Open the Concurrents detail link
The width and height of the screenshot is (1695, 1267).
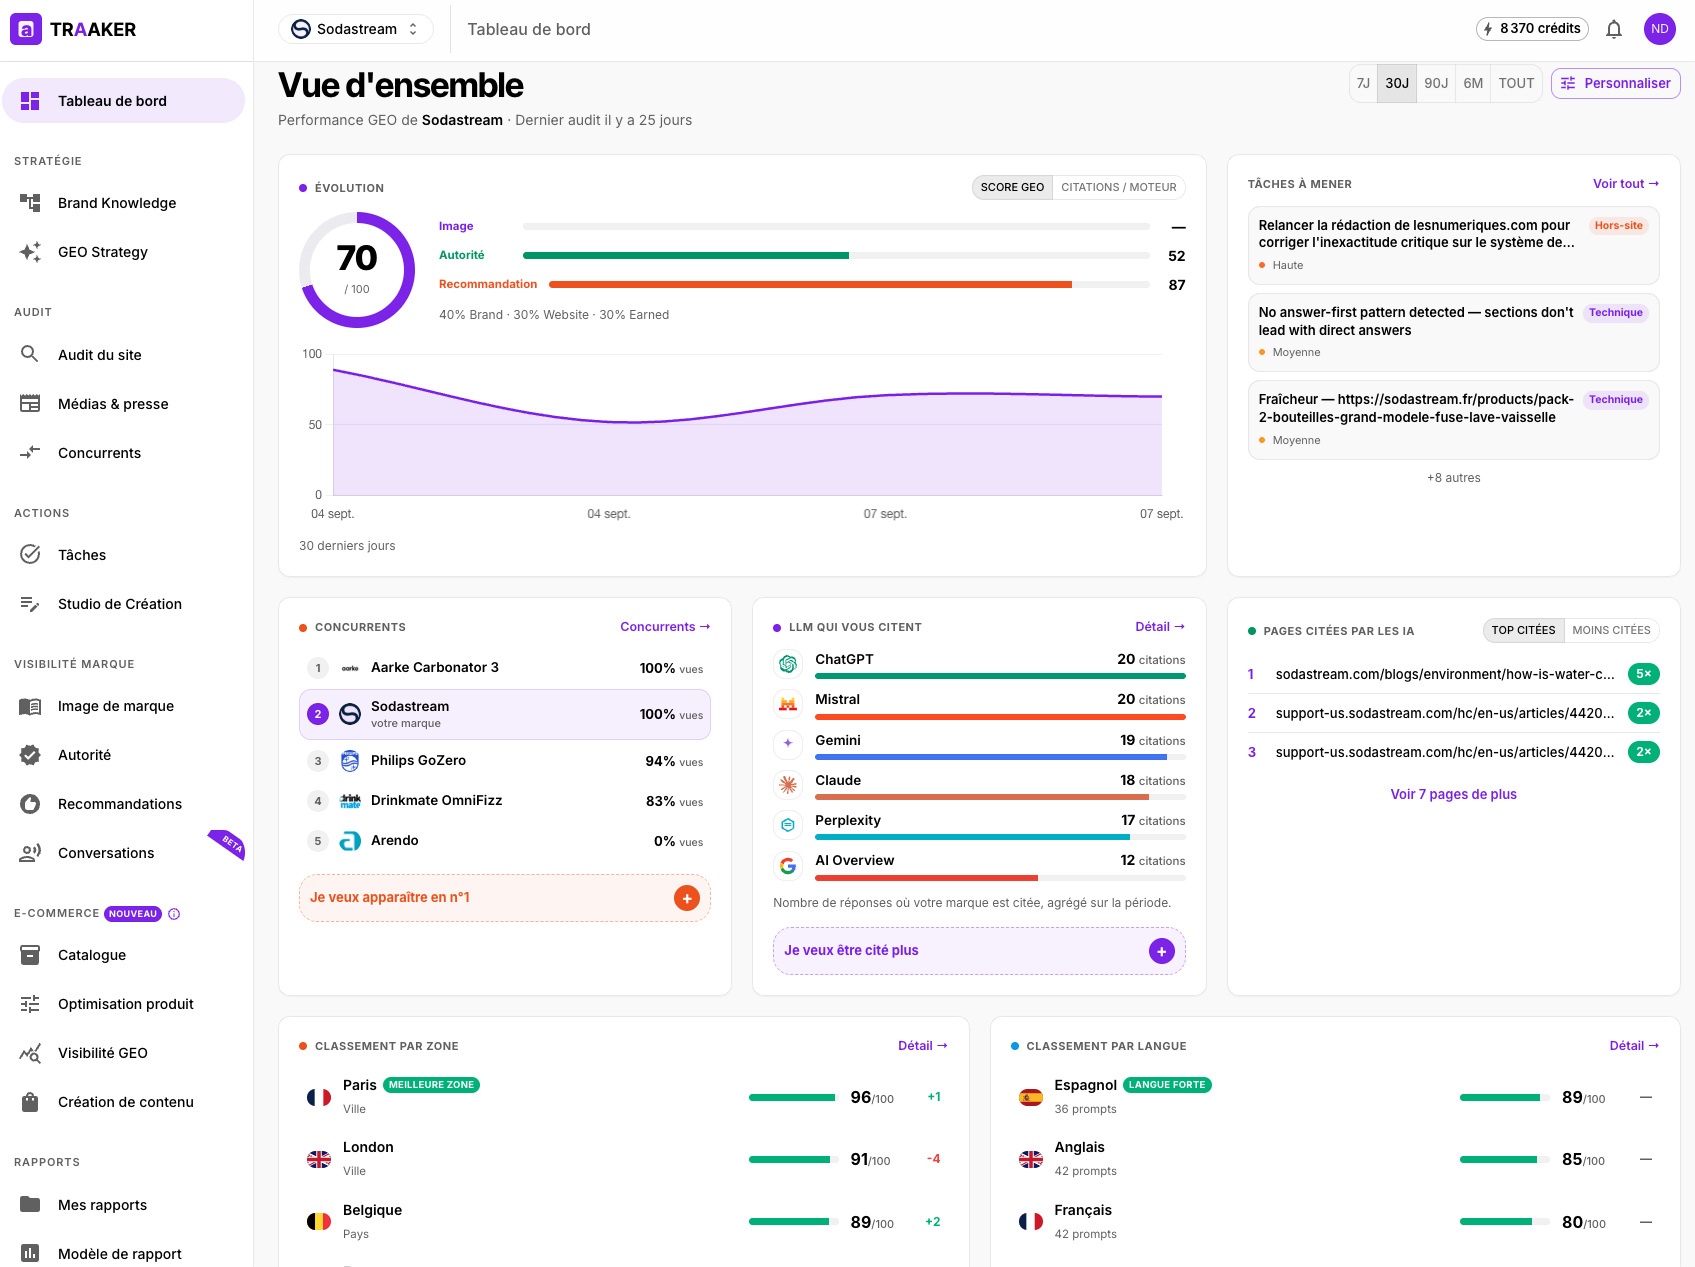(665, 627)
